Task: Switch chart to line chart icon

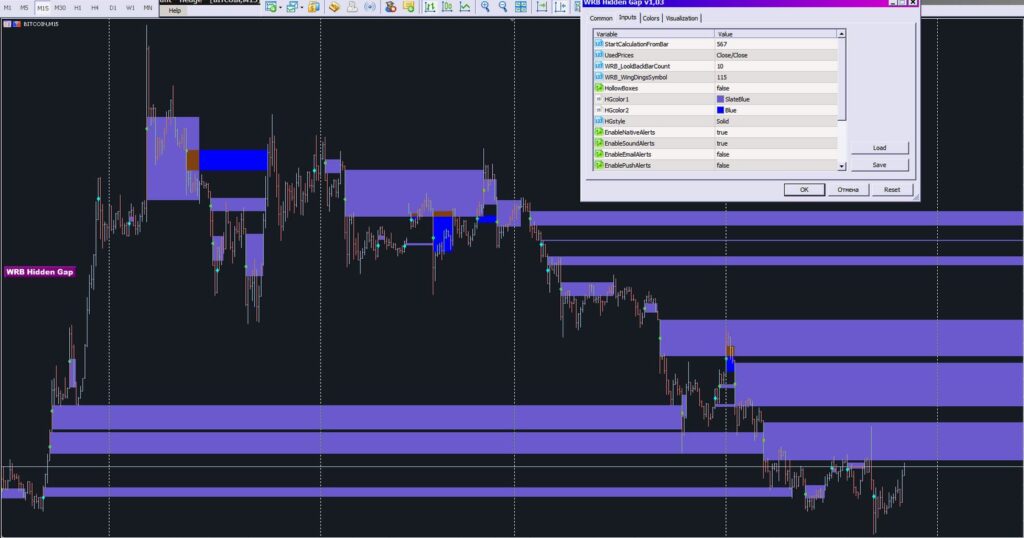Action: 465,7
